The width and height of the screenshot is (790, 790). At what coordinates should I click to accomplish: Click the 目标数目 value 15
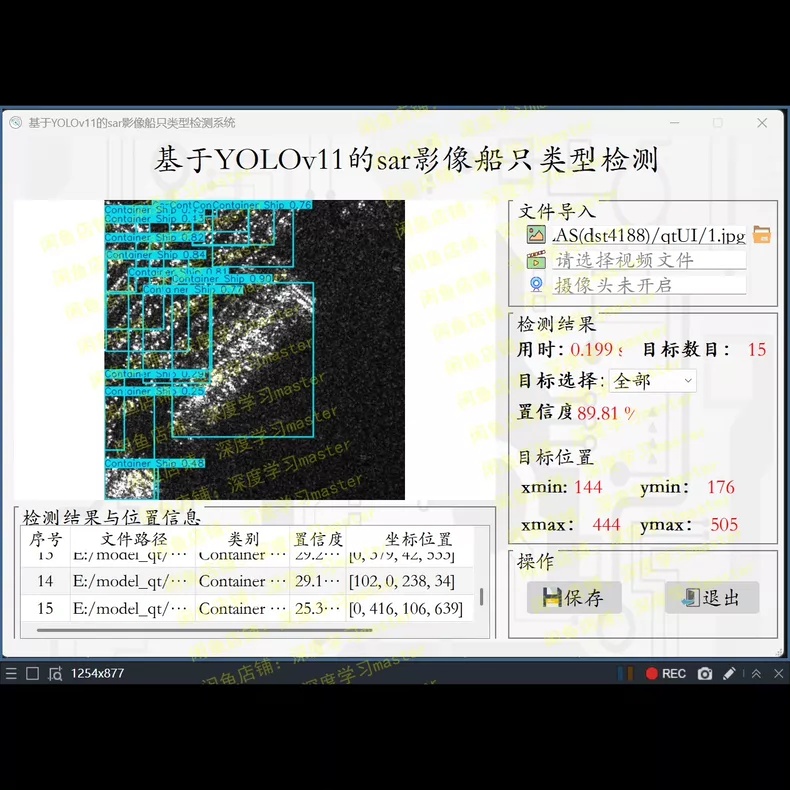[x=757, y=349]
